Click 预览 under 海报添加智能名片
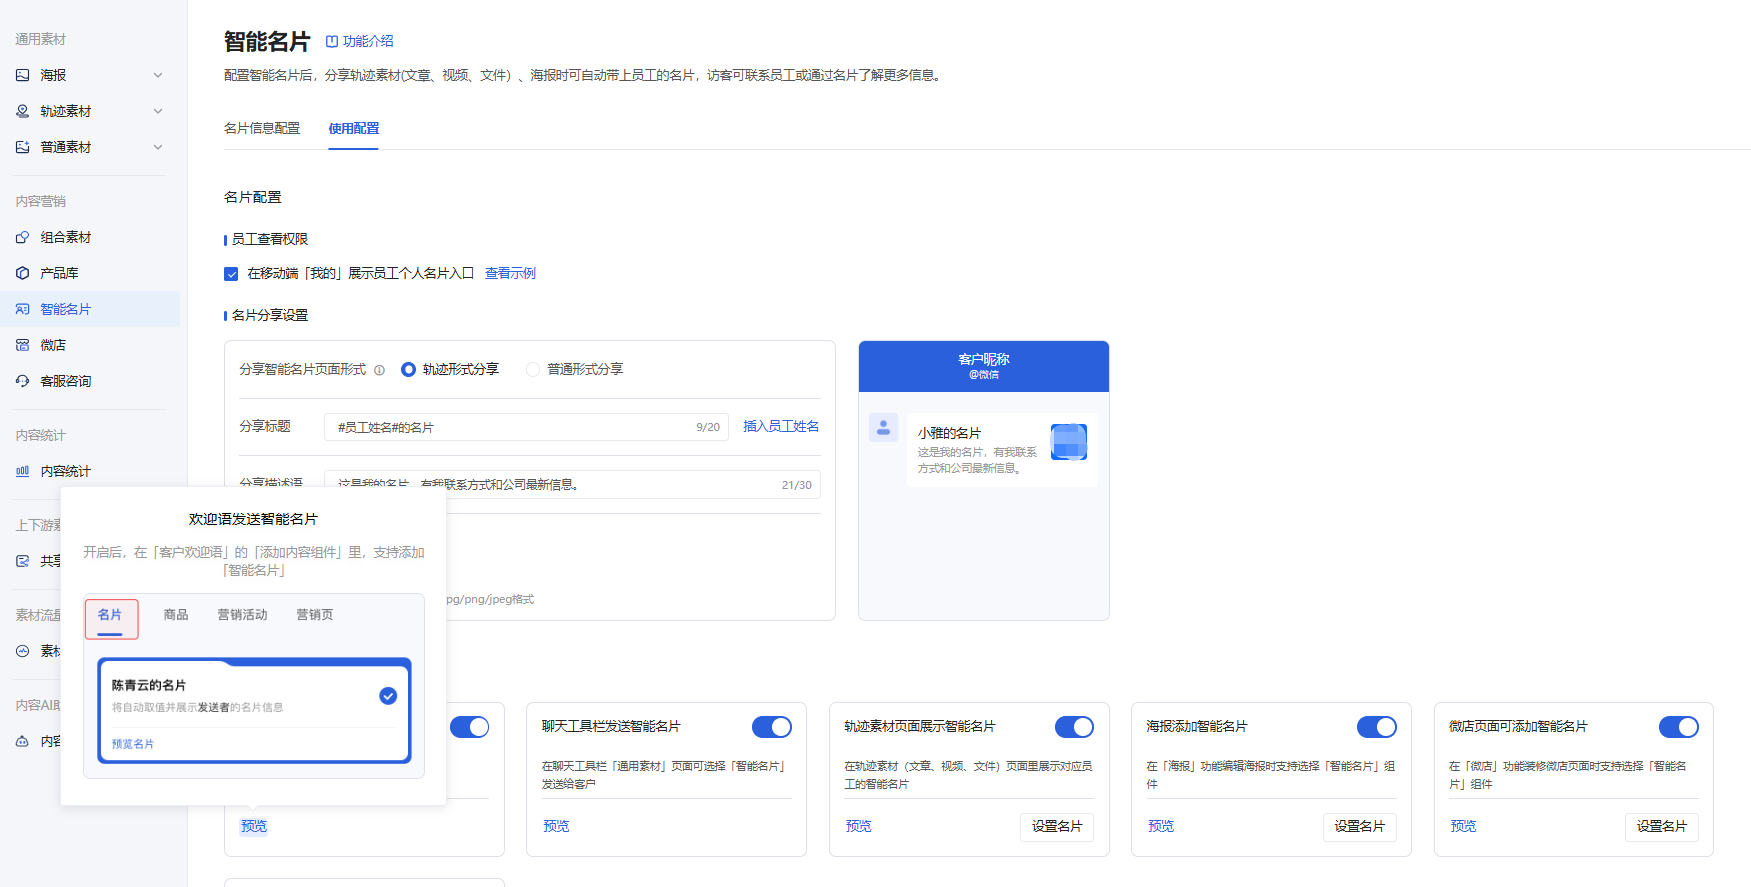 [1161, 826]
